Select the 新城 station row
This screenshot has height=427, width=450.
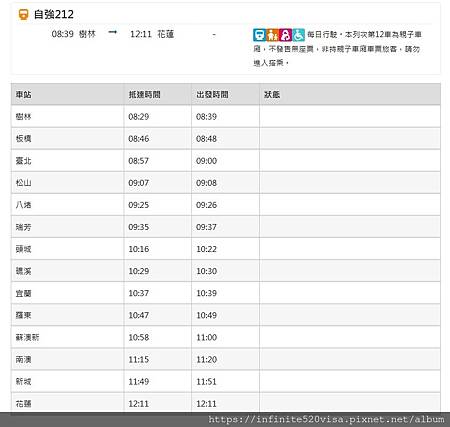tap(226, 381)
